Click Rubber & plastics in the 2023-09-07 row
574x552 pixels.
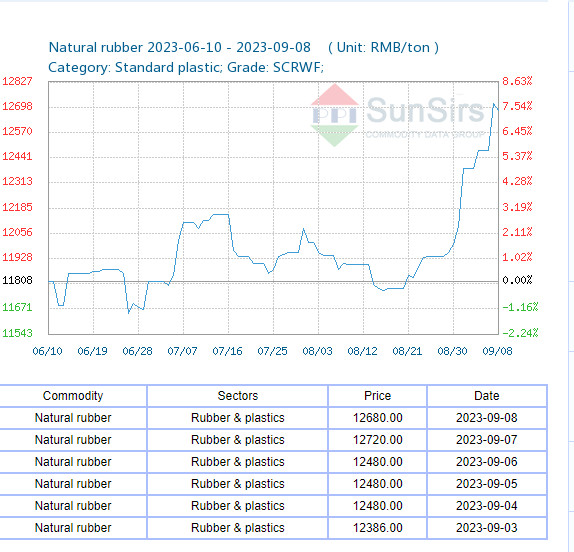(x=238, y=440)
